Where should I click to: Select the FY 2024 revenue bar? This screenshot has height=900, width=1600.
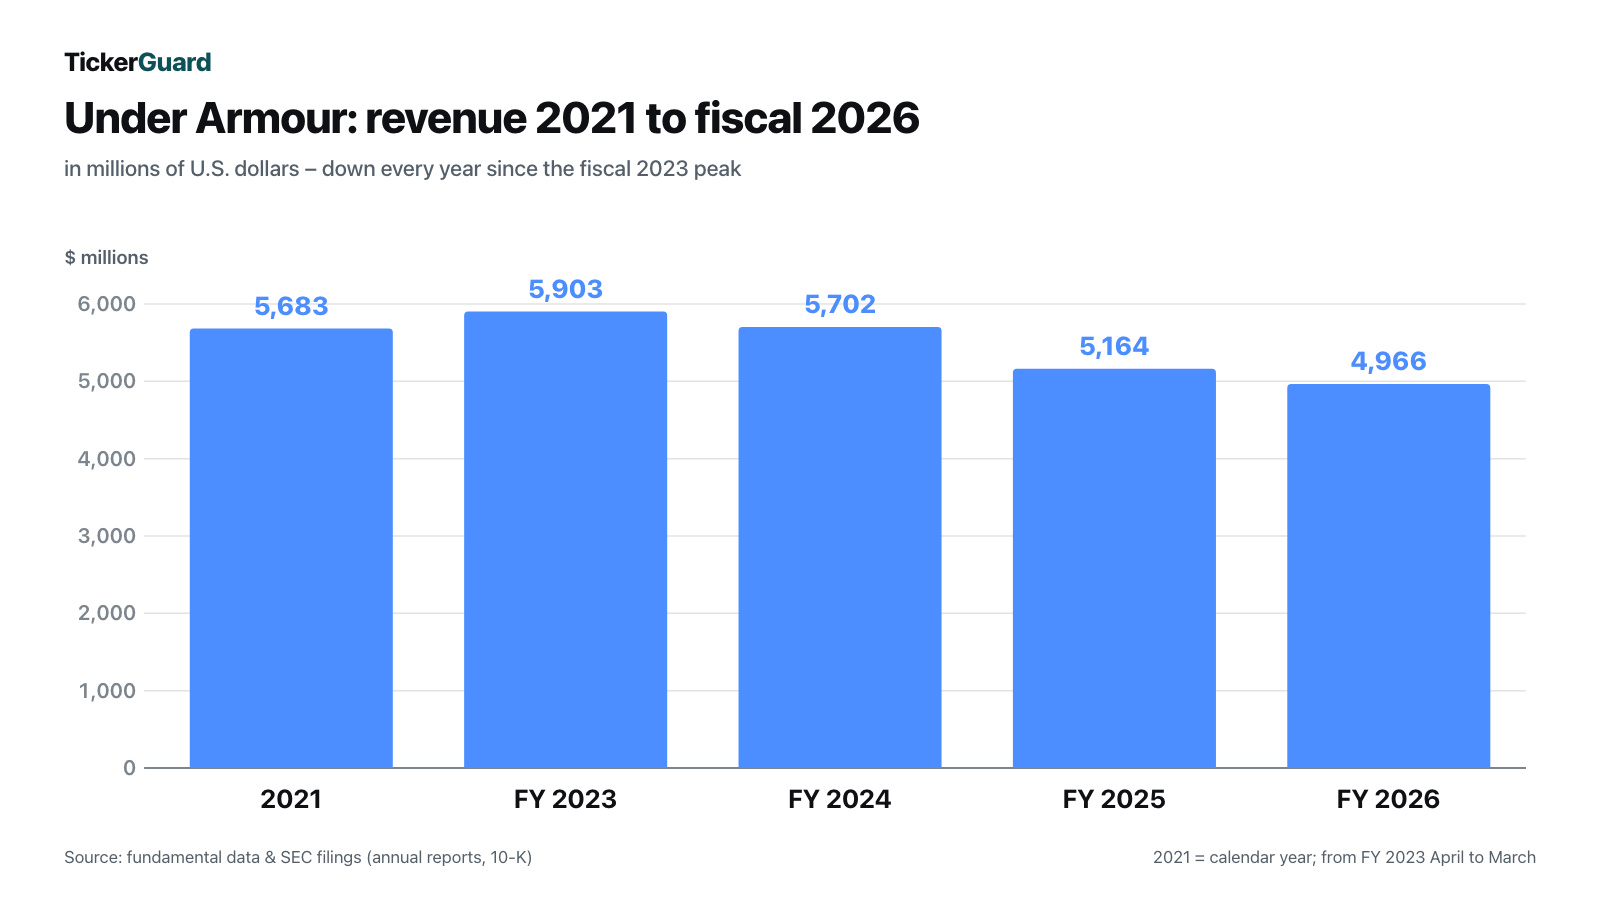[840, 547]
